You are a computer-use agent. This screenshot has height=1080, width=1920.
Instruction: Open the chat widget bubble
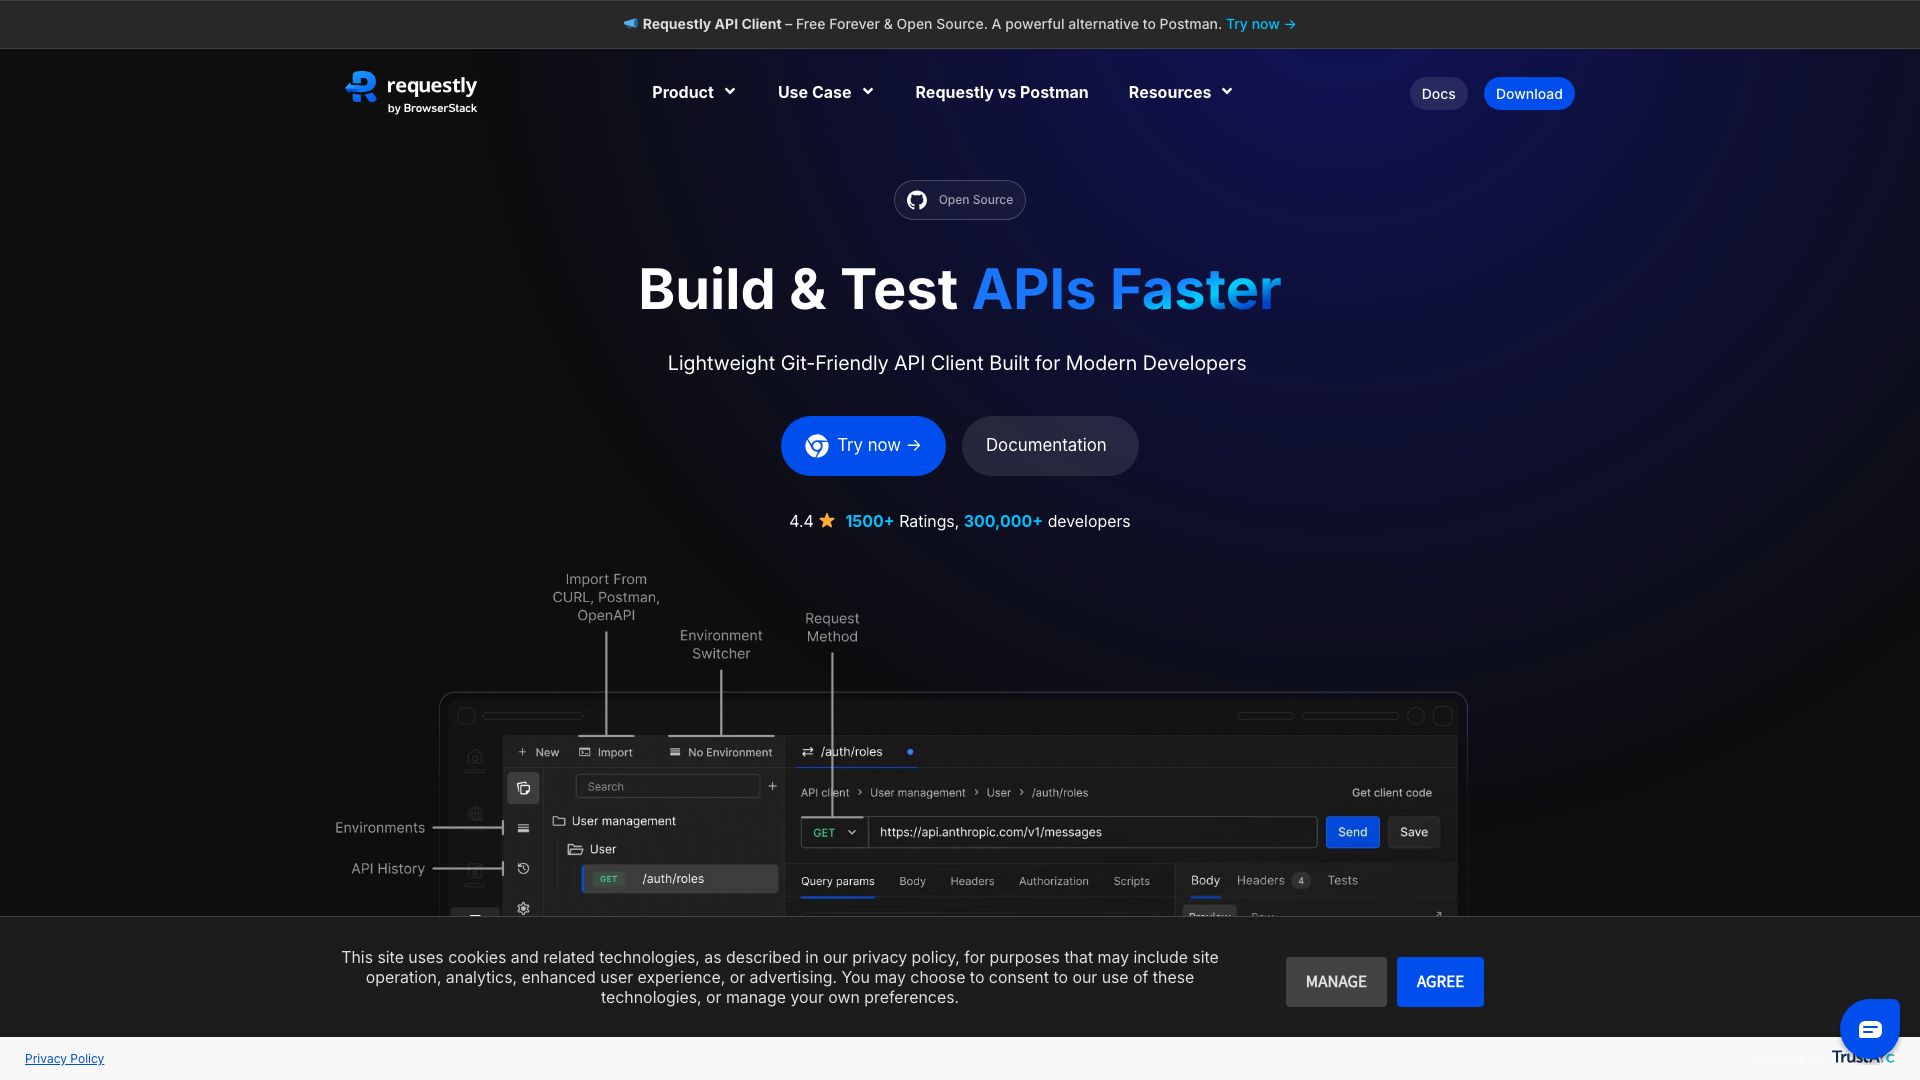(x=1869, y=1029)
